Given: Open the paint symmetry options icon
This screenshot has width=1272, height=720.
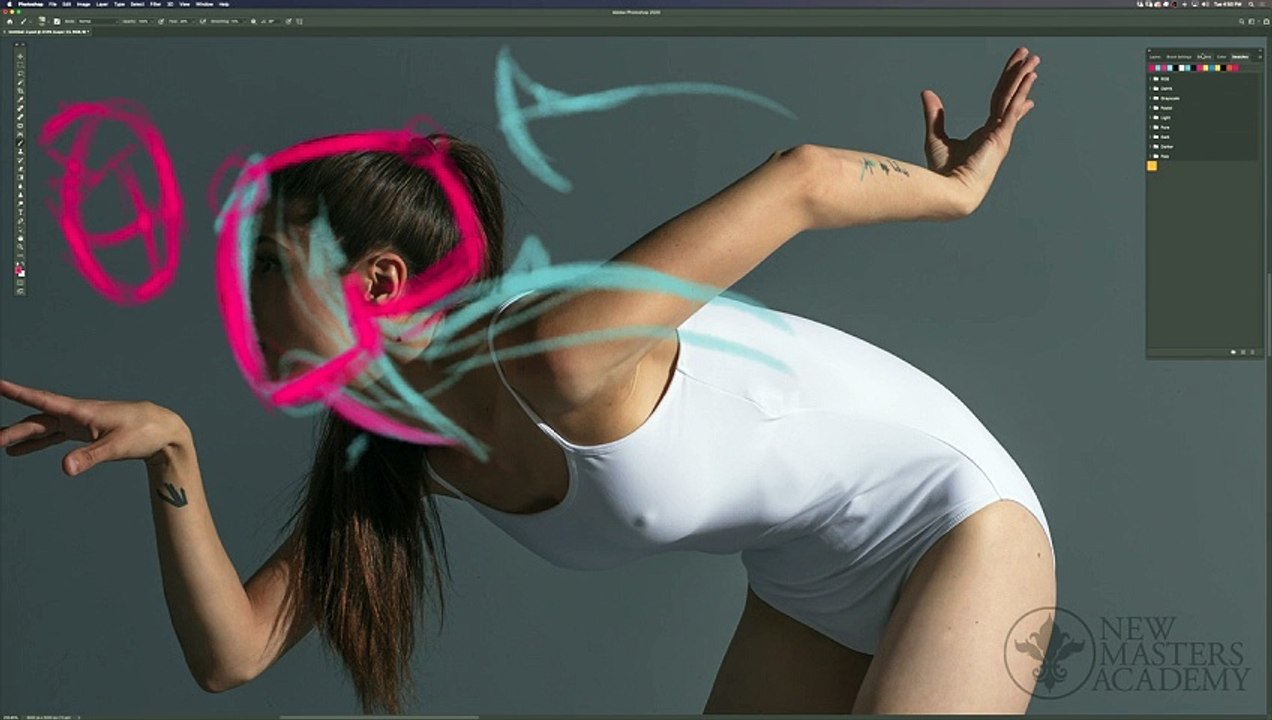Looking at the screenshot, I should [299, 21].
